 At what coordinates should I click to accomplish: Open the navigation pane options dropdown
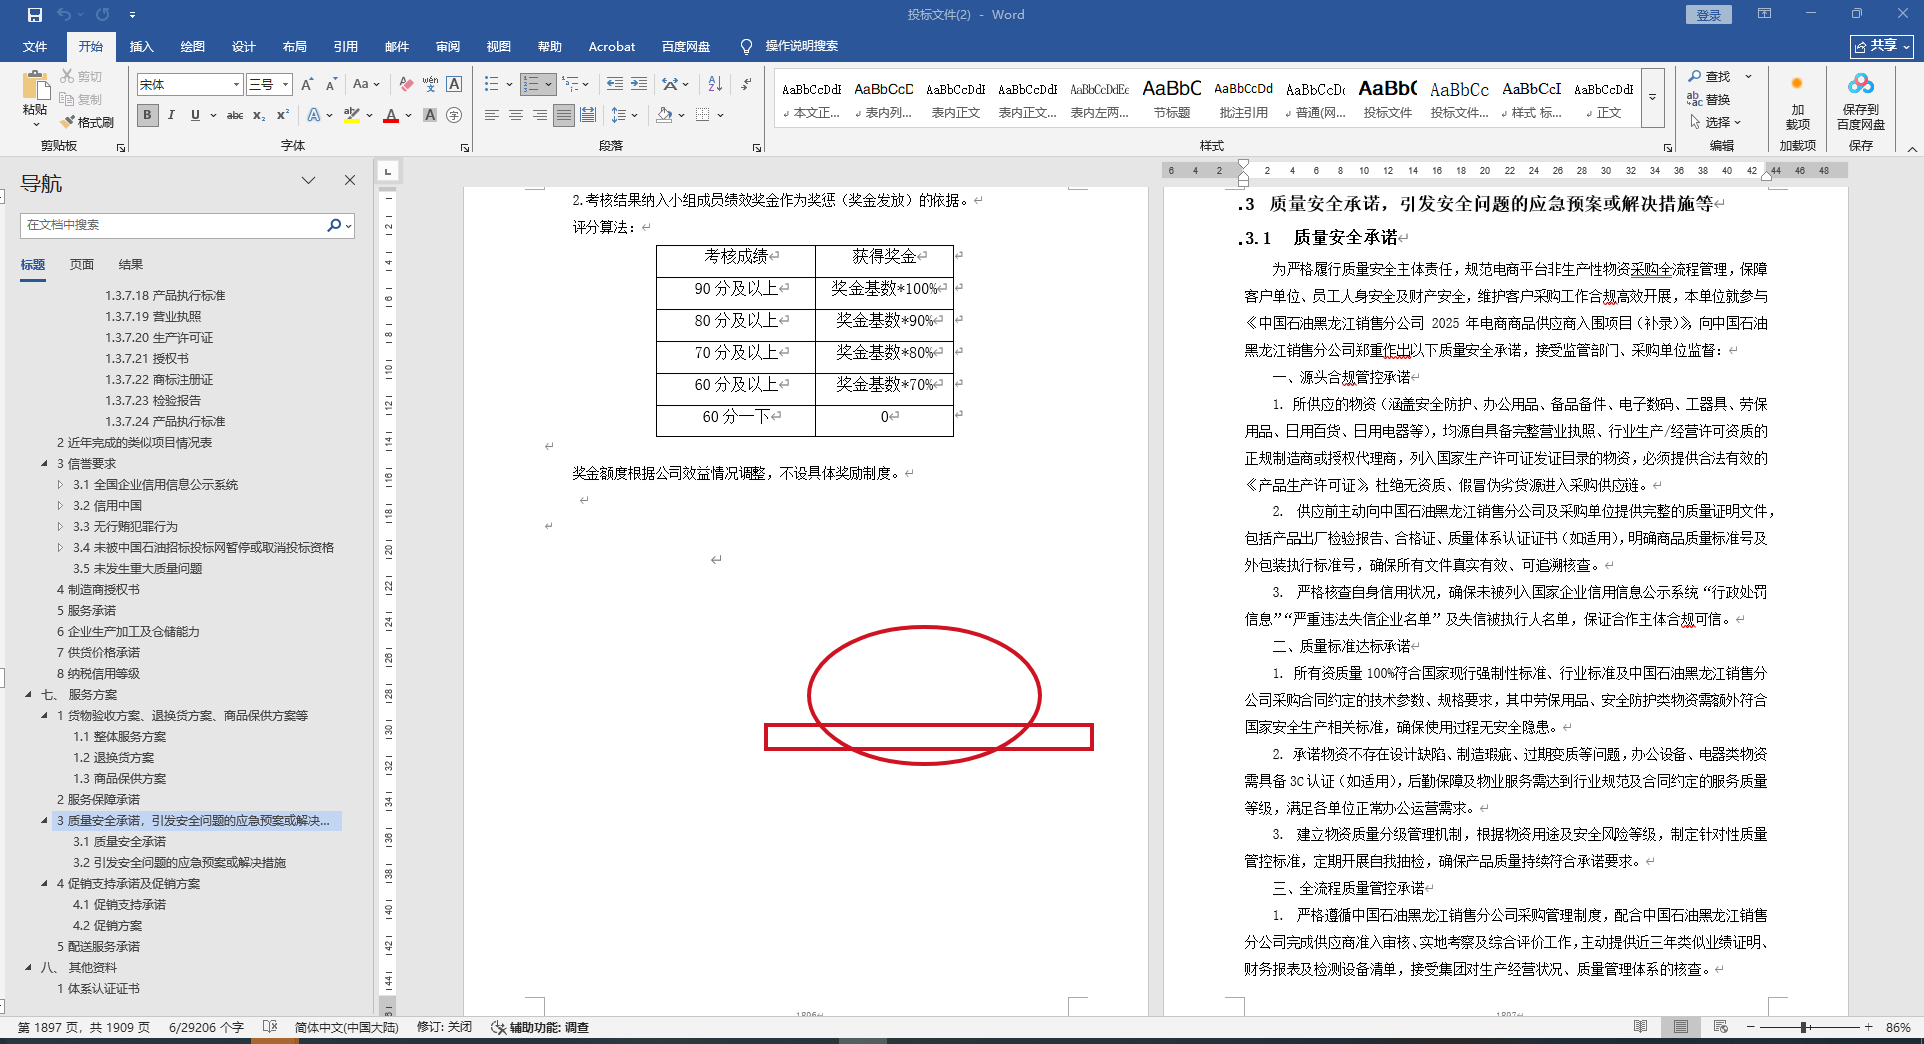point(308,180)
